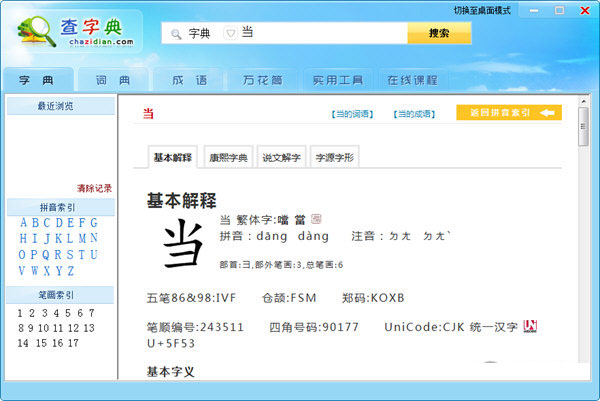Screen dimensions: 600x401
Task: Click the chazidian.com logo
Action: tap(76, 32)
